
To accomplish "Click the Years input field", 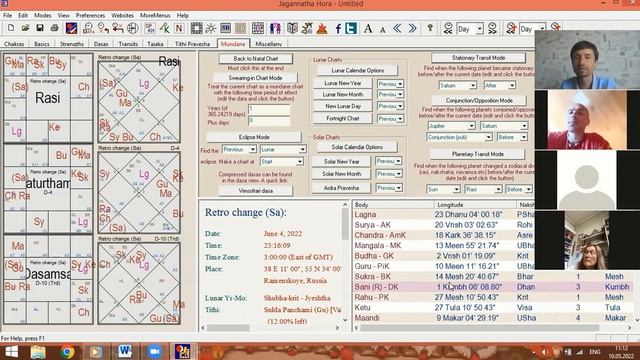I will click(269, 109).
